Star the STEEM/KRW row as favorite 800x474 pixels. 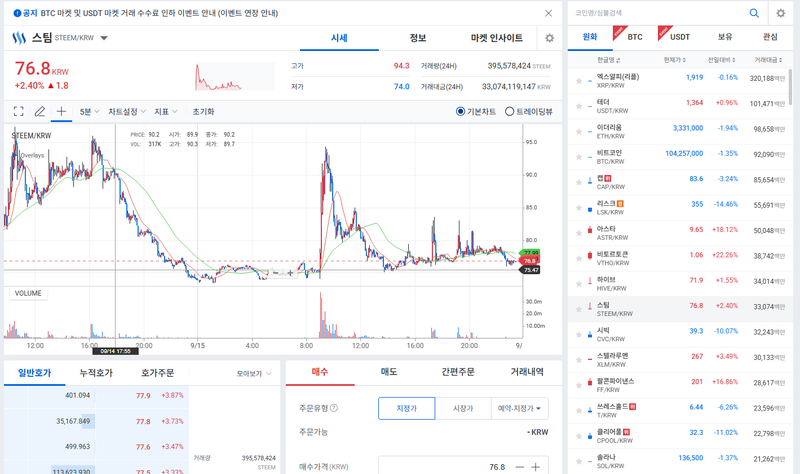point(579,309)
